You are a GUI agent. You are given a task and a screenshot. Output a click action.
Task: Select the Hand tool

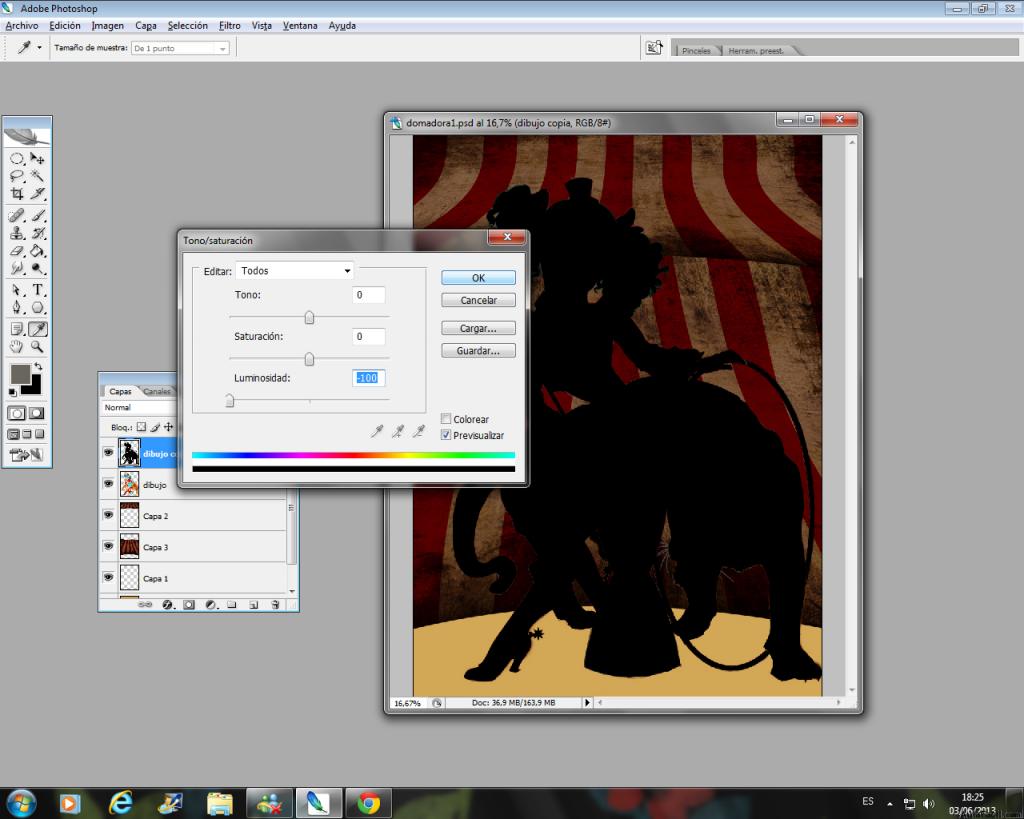(17, 347)
